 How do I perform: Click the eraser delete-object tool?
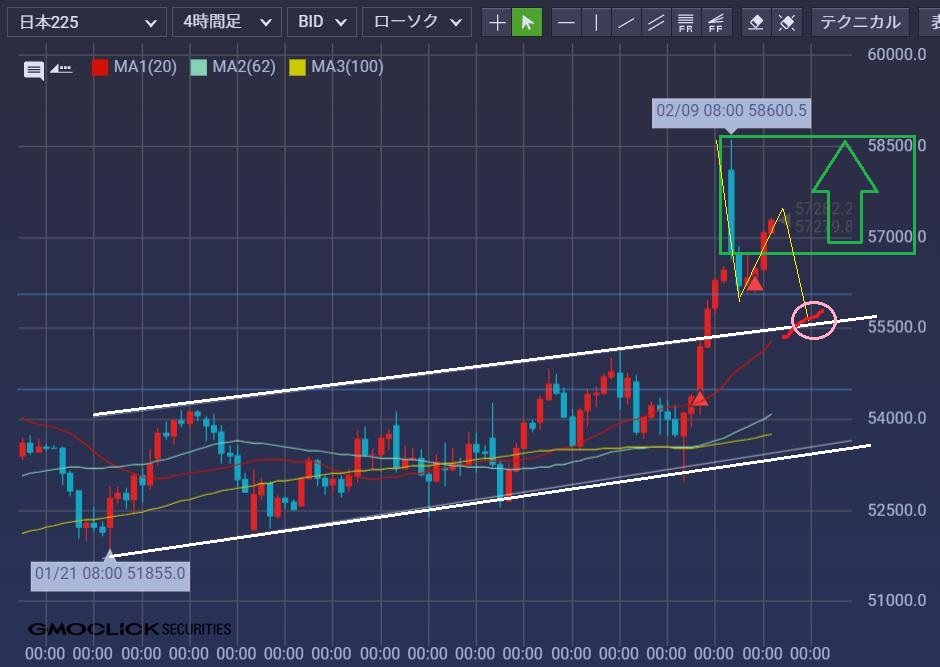pyautogui.click(x=757, y=22)
